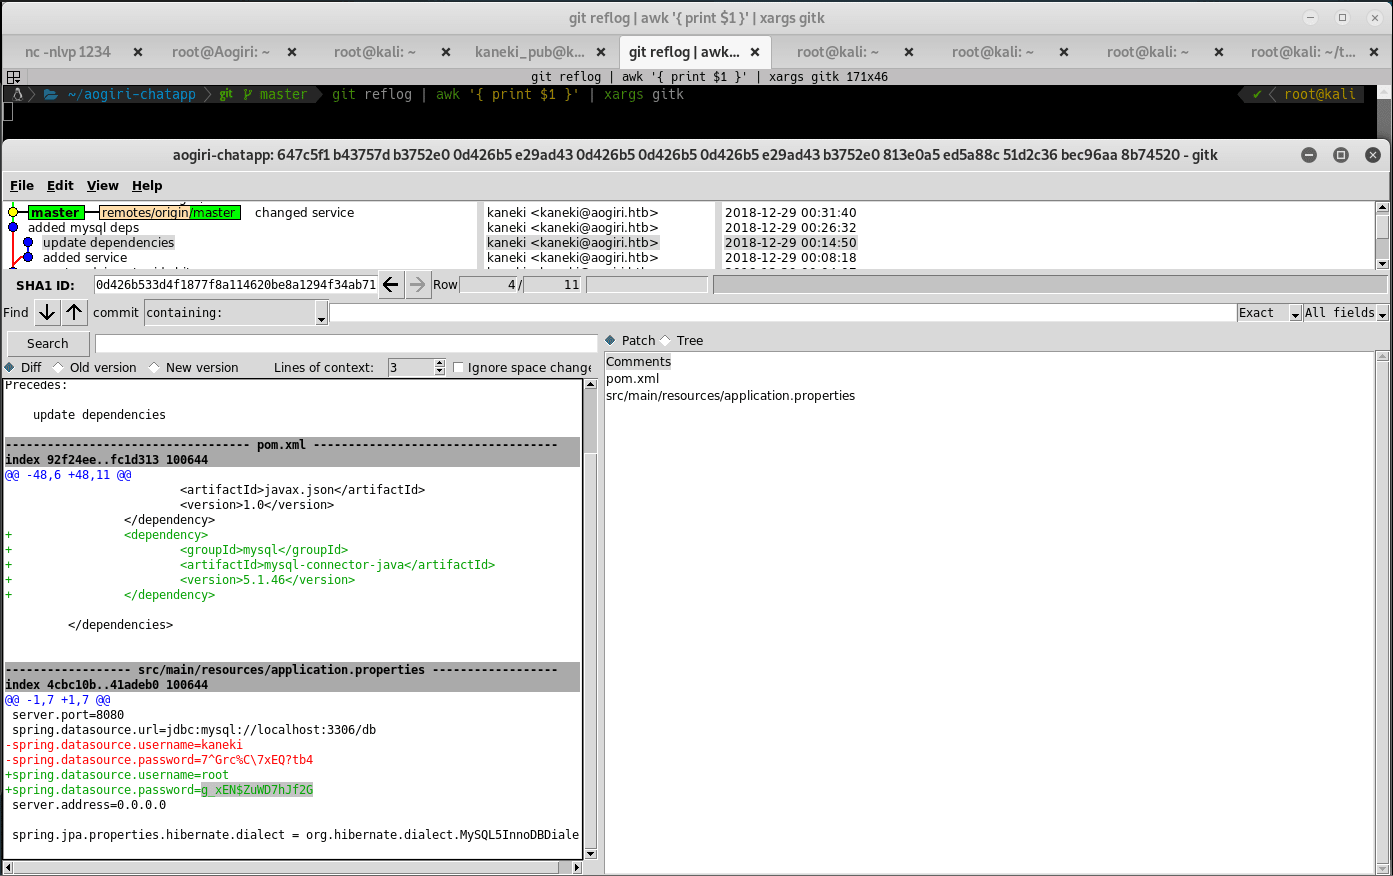Select 'pom.xml' in the file list
Screen dimensions: 1393x876
pyautogui.click(x=632, y=378)
